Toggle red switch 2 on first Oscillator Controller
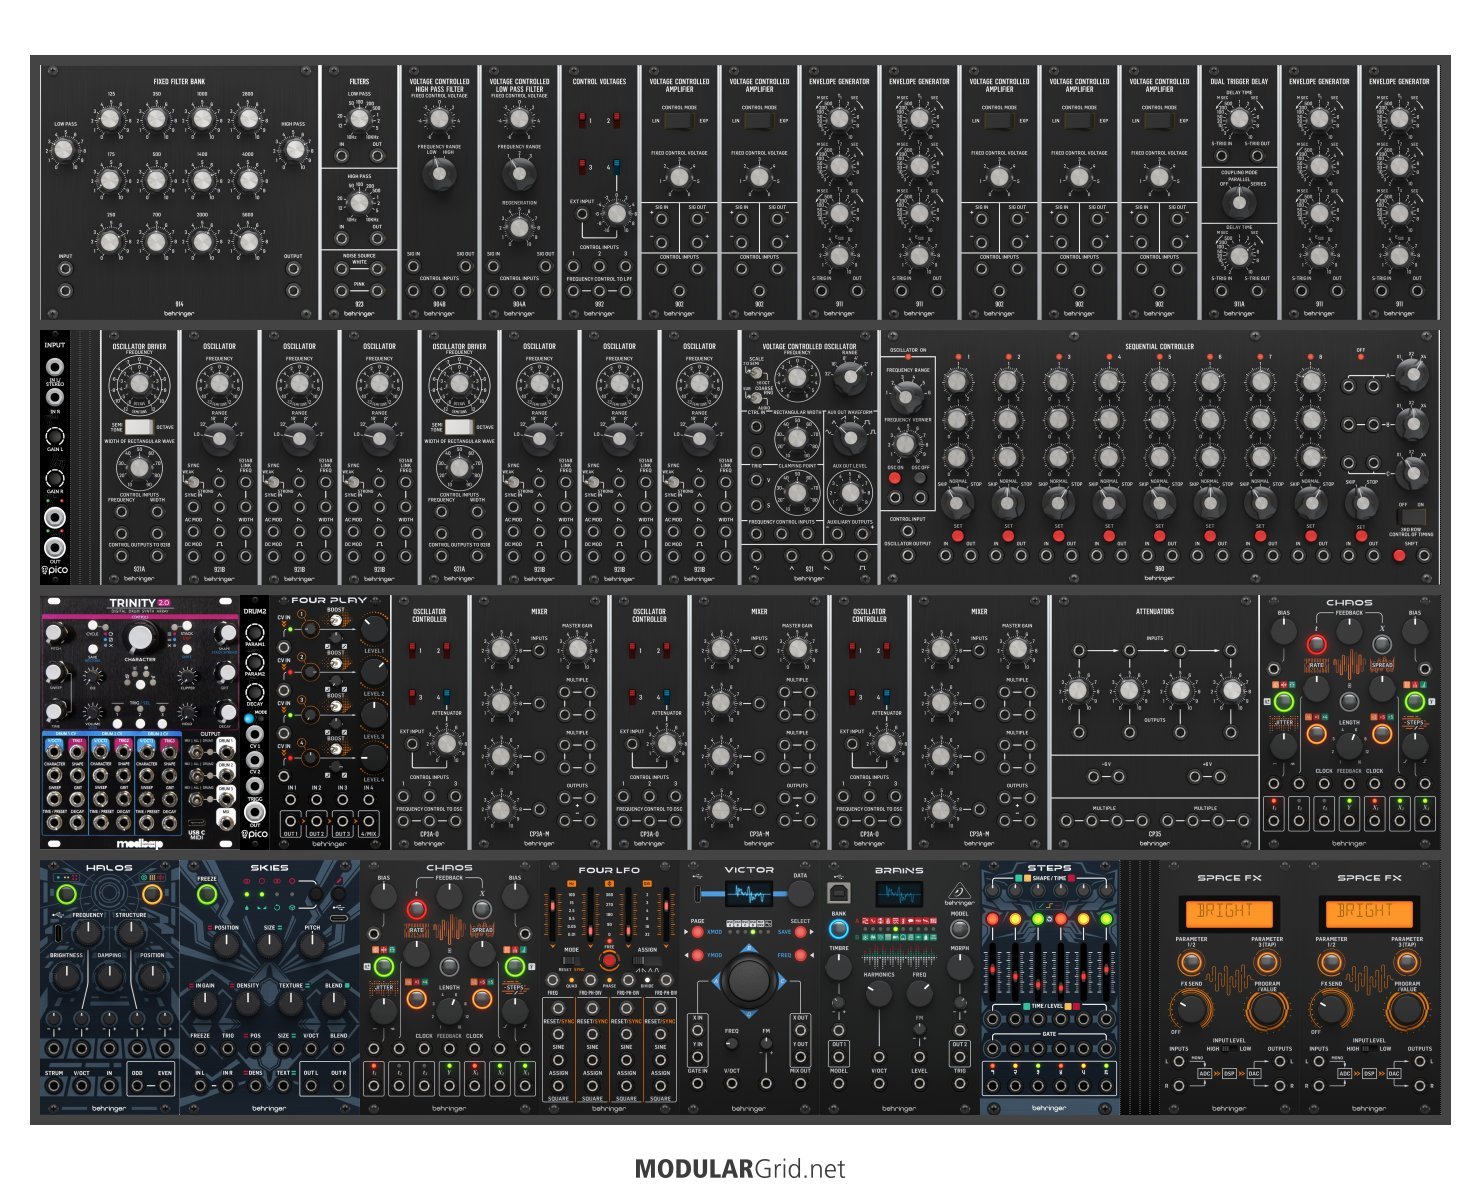This screenshot has width=1481, height=1190. pos(446,650)
